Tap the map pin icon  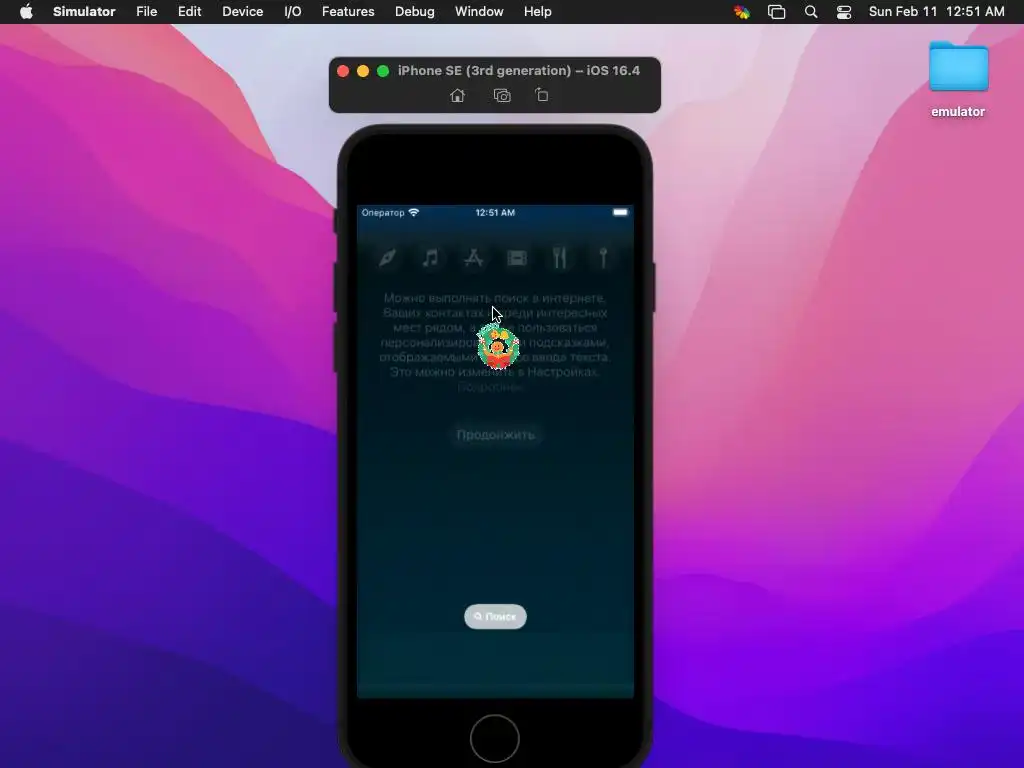point(603,258)
